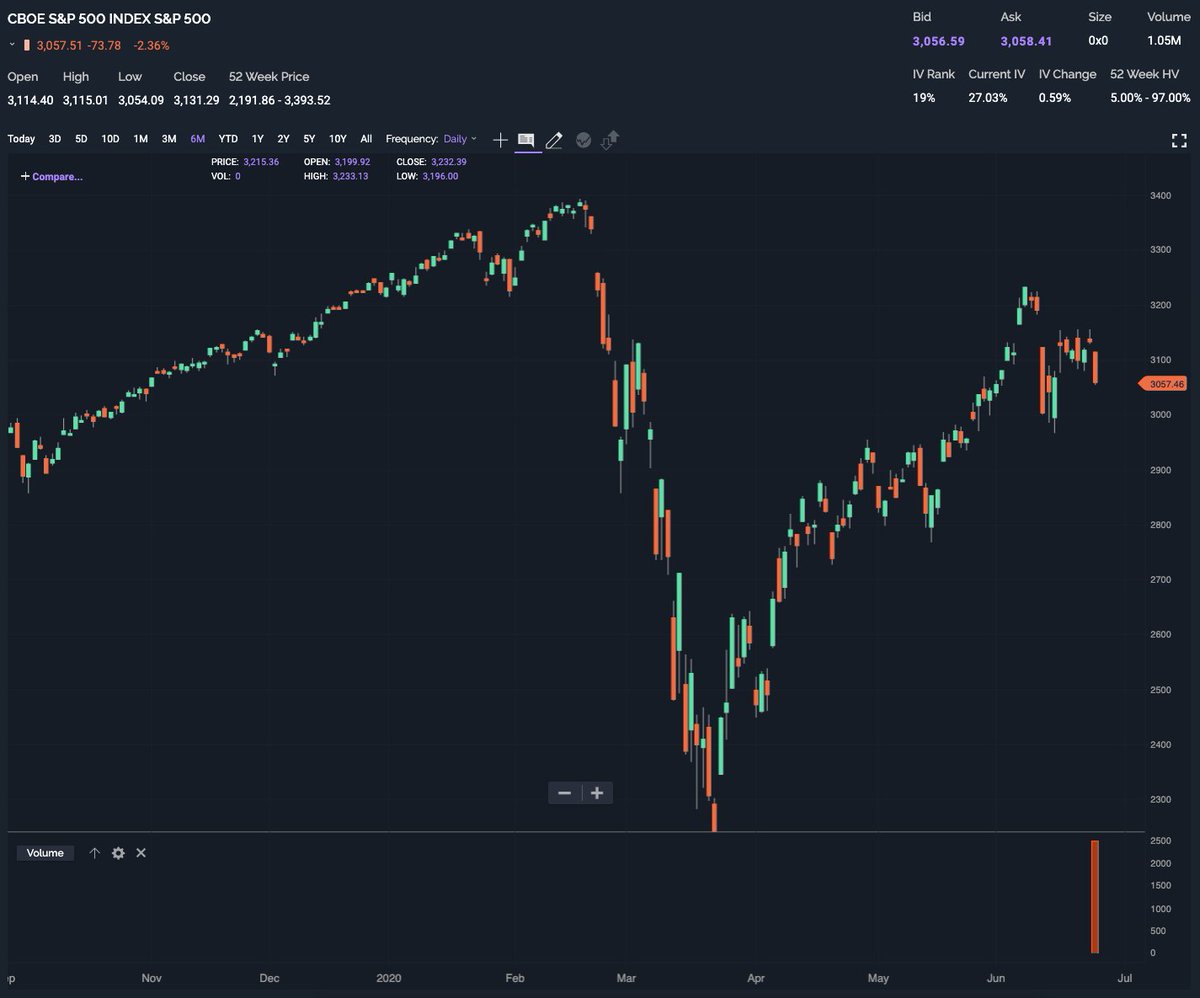Click the Size value 0x0
The height and width of the screenshot is (998, 1200).
tap(1099, 41)
